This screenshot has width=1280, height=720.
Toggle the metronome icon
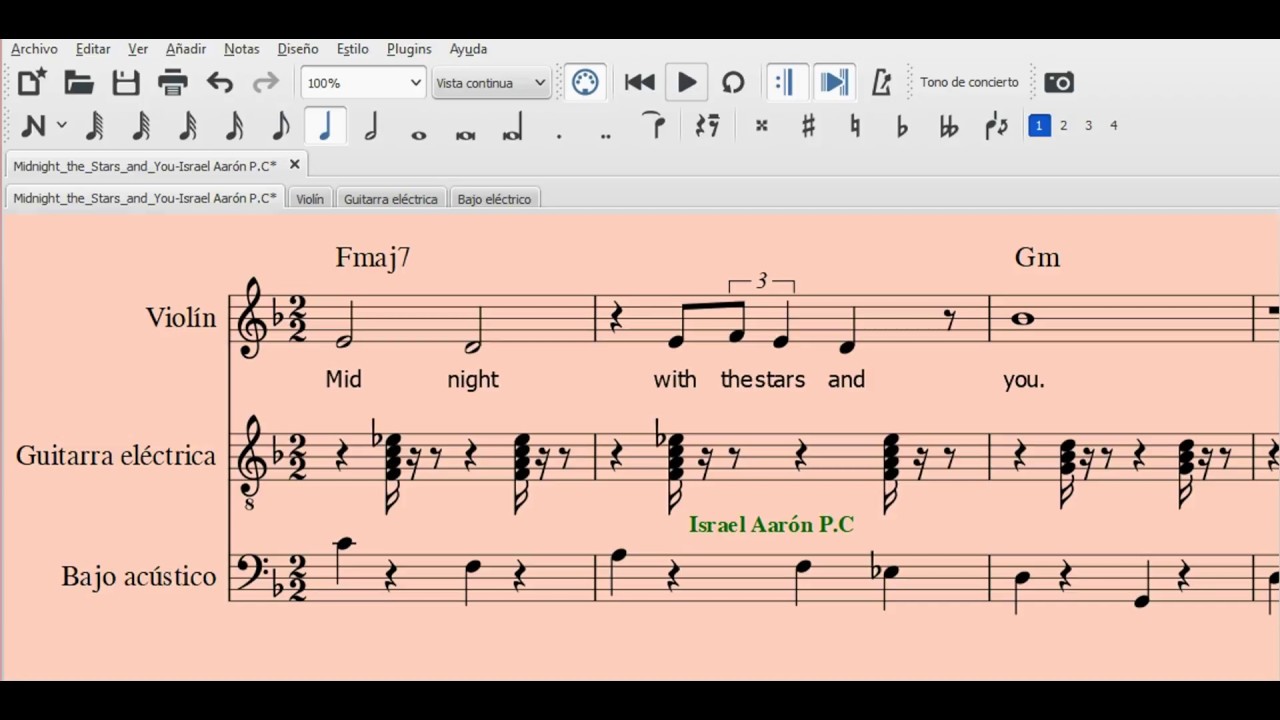point(881,82)
